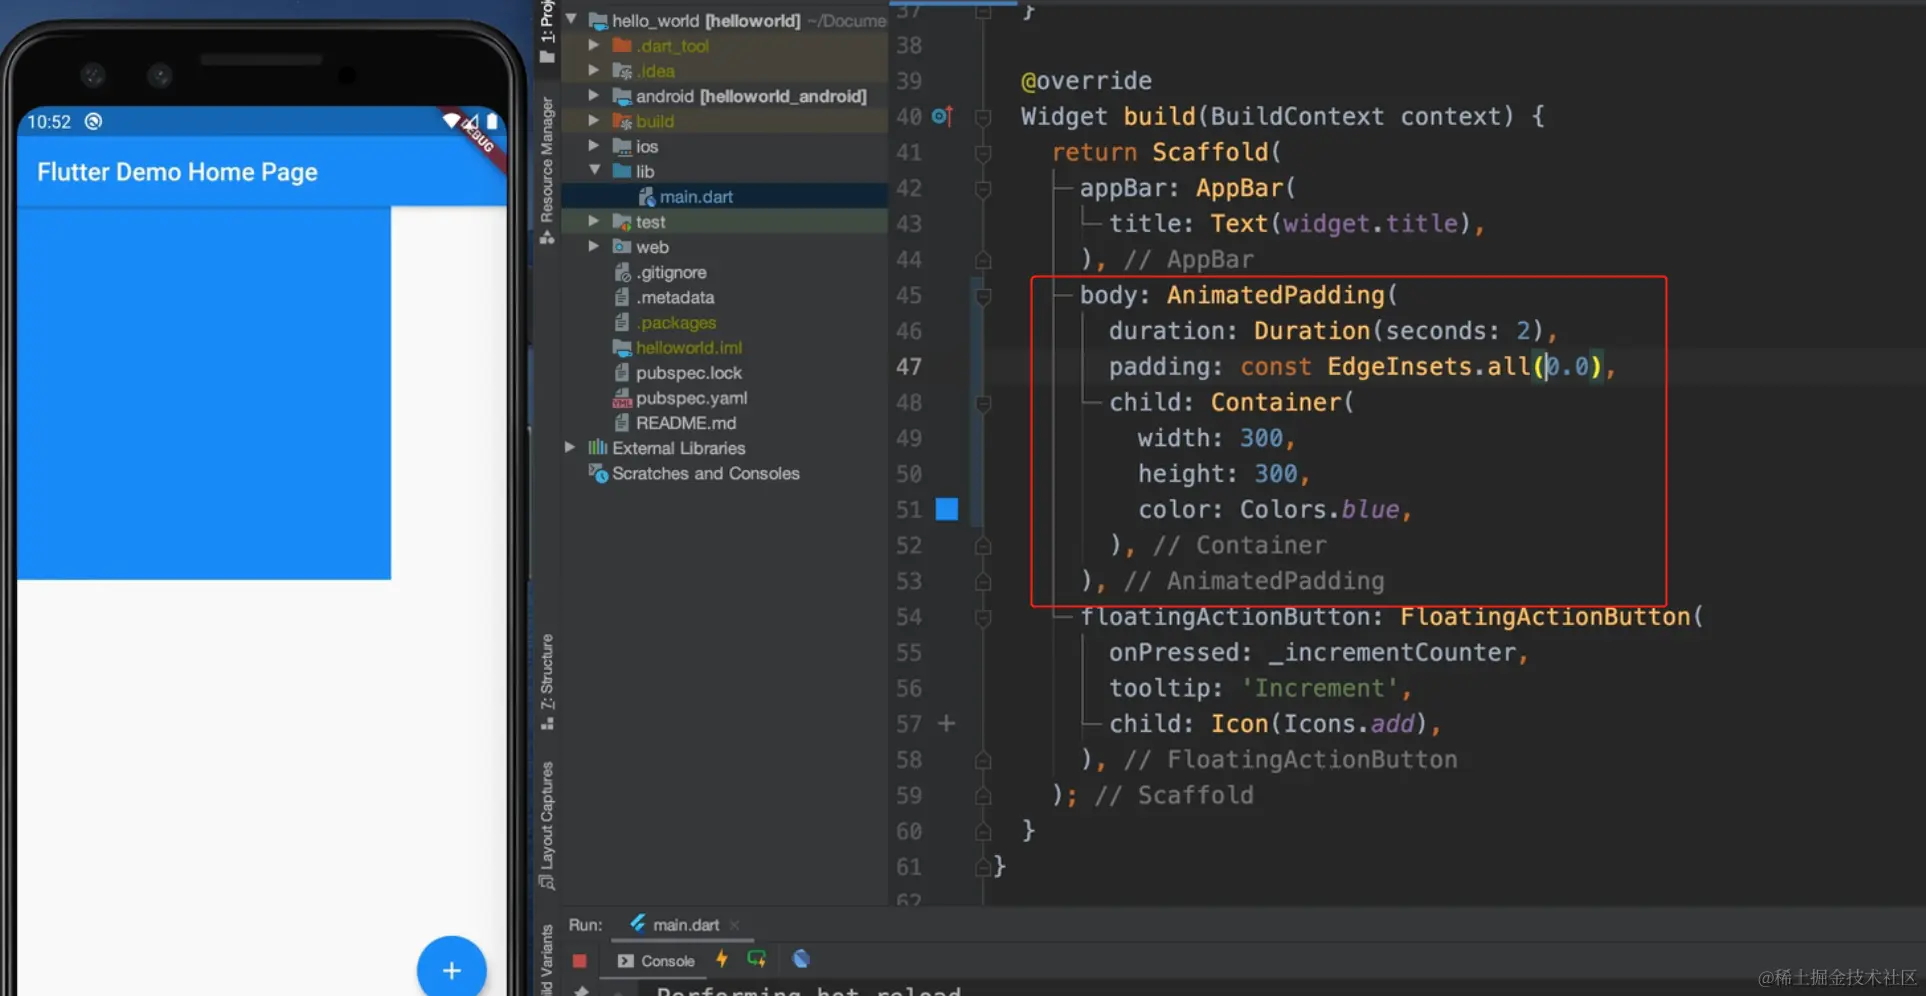The width and height of the screenshot is (1926, 996).
Task: Click the main.dart Dart file icon
Action: coord(647,197)
